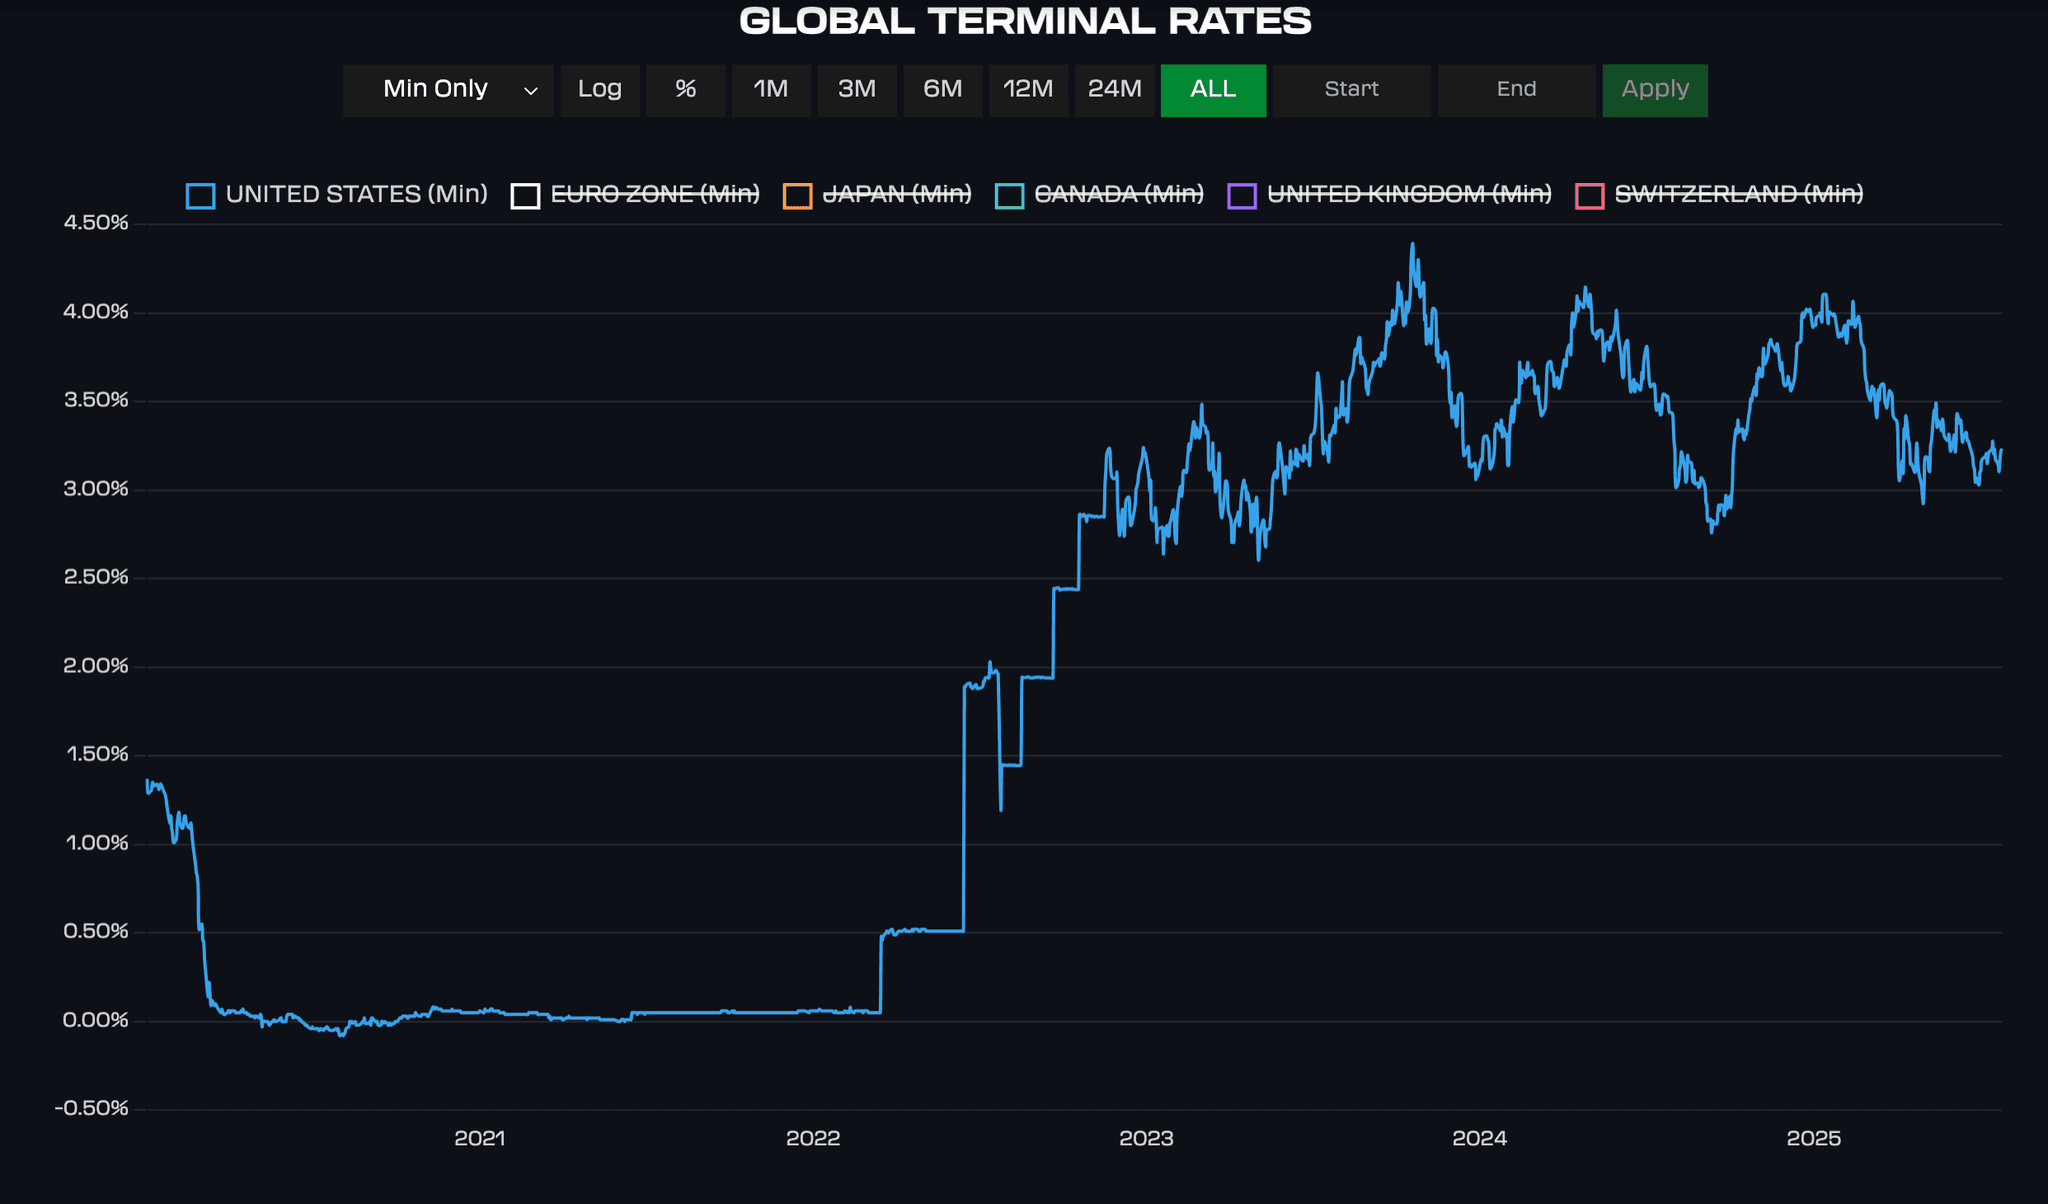Select the 6M time range
Viewport: 2048px width, 1204px height.
tap(942, 90)
